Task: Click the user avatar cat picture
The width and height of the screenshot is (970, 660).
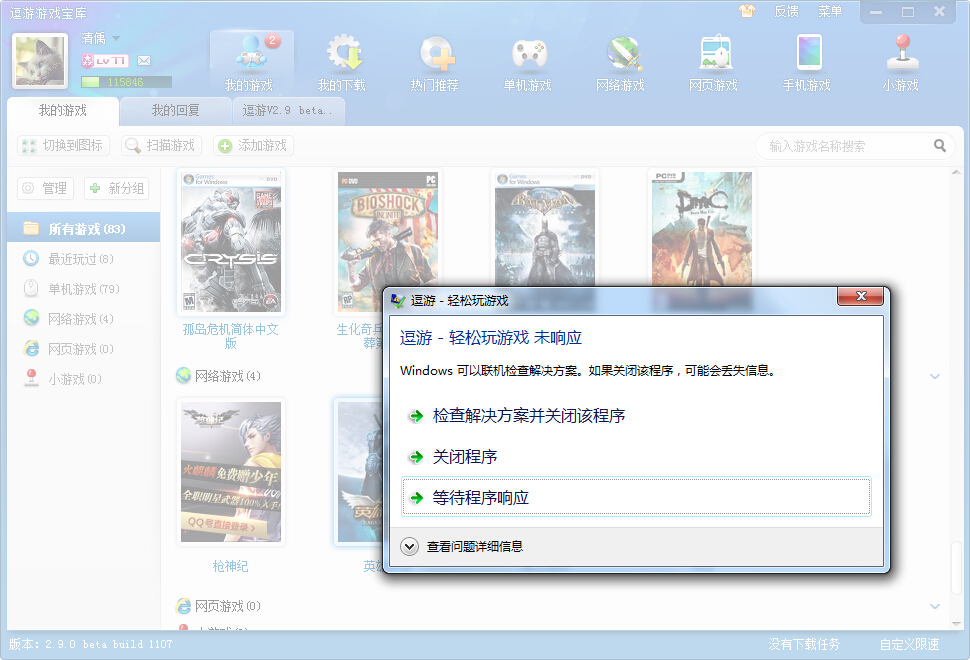Action: [40, 61]
